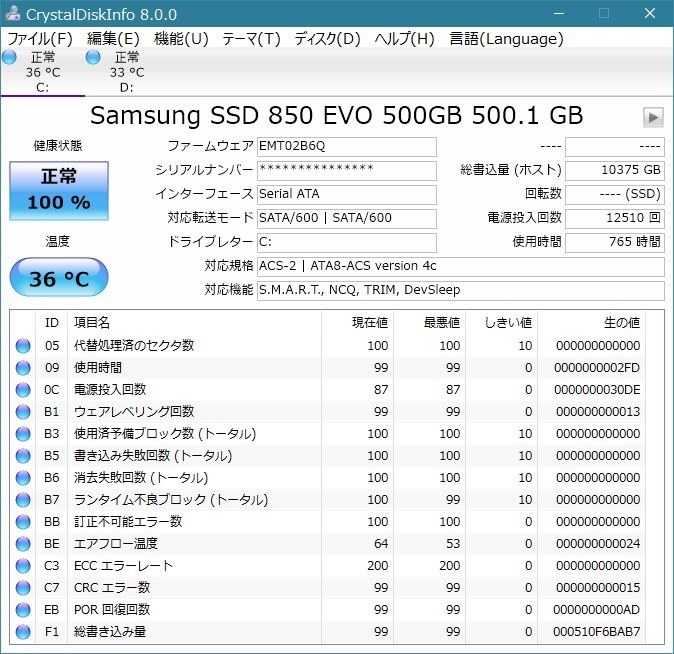Click the しきい値 column header
This screenshot has height=654, width=674.
509,322
